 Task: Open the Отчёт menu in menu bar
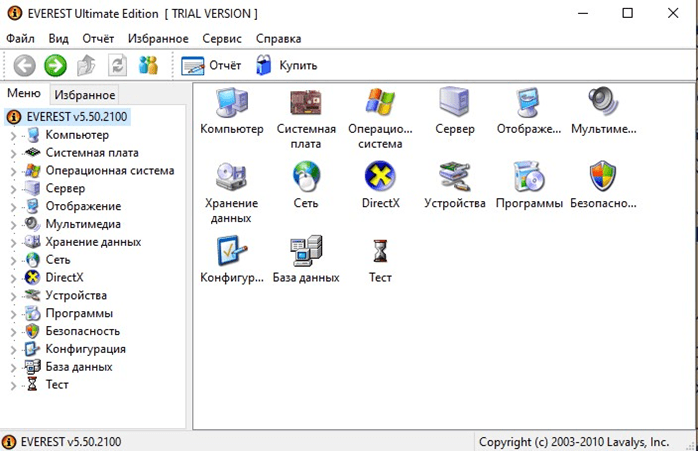98,39
